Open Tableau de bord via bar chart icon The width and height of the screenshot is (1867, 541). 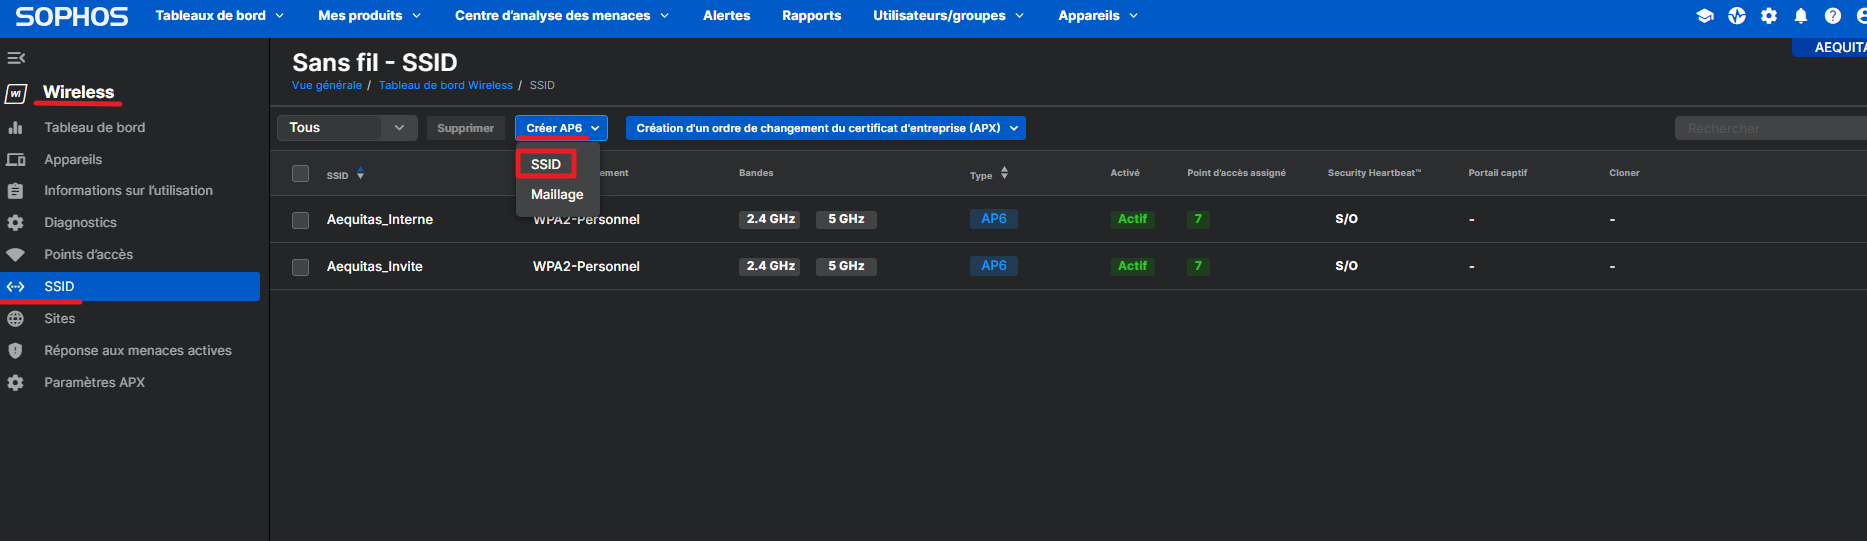[x=15, y=128]
